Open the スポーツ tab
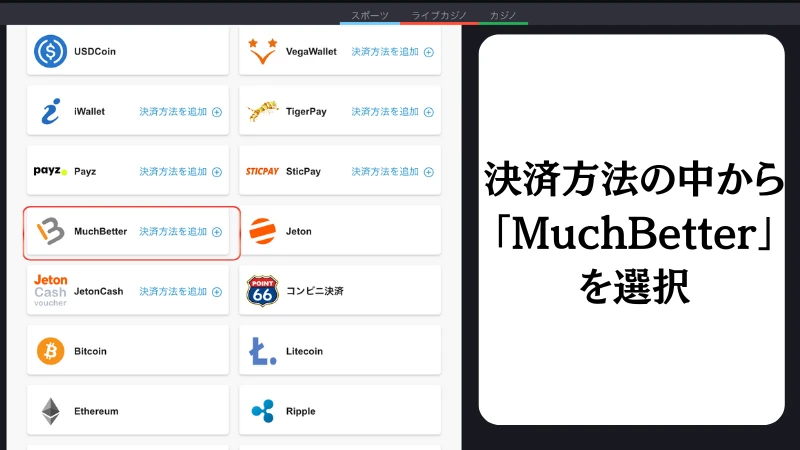This screenshot has width=800, height=450. [x=370, y=15]
